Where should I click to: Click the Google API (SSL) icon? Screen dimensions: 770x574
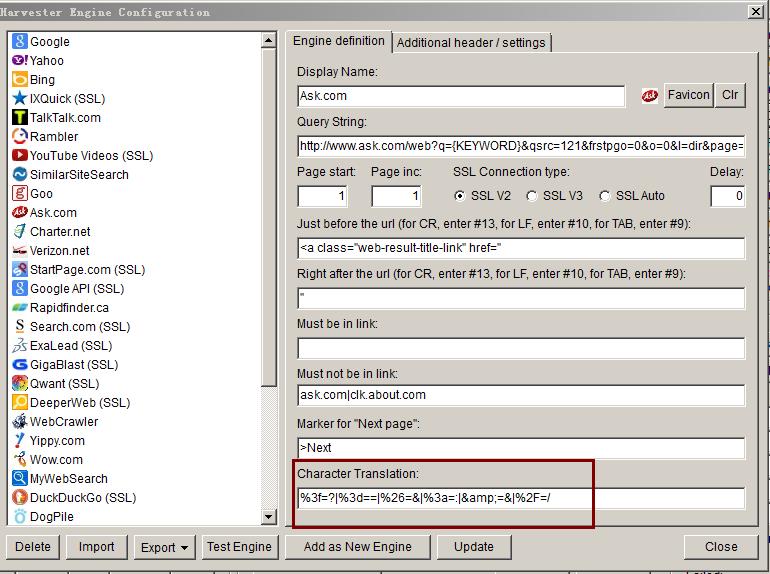point(20,288)
